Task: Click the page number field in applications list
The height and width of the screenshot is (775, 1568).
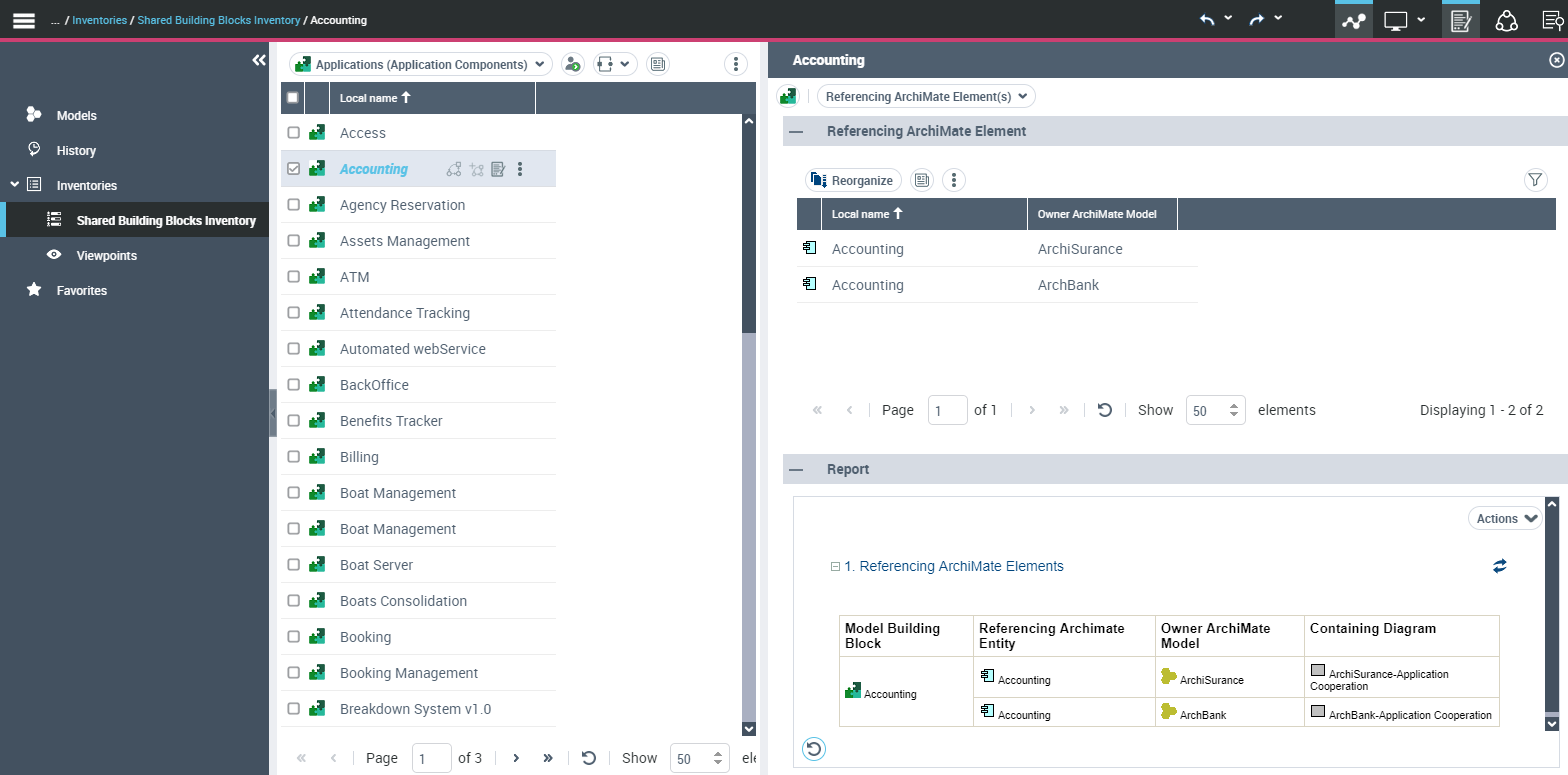Action: coord(431,758)
